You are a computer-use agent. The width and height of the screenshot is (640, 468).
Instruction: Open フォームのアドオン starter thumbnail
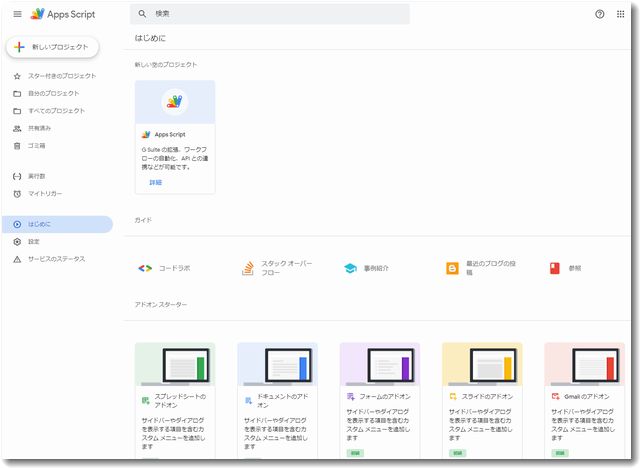[x=380, y=364]
